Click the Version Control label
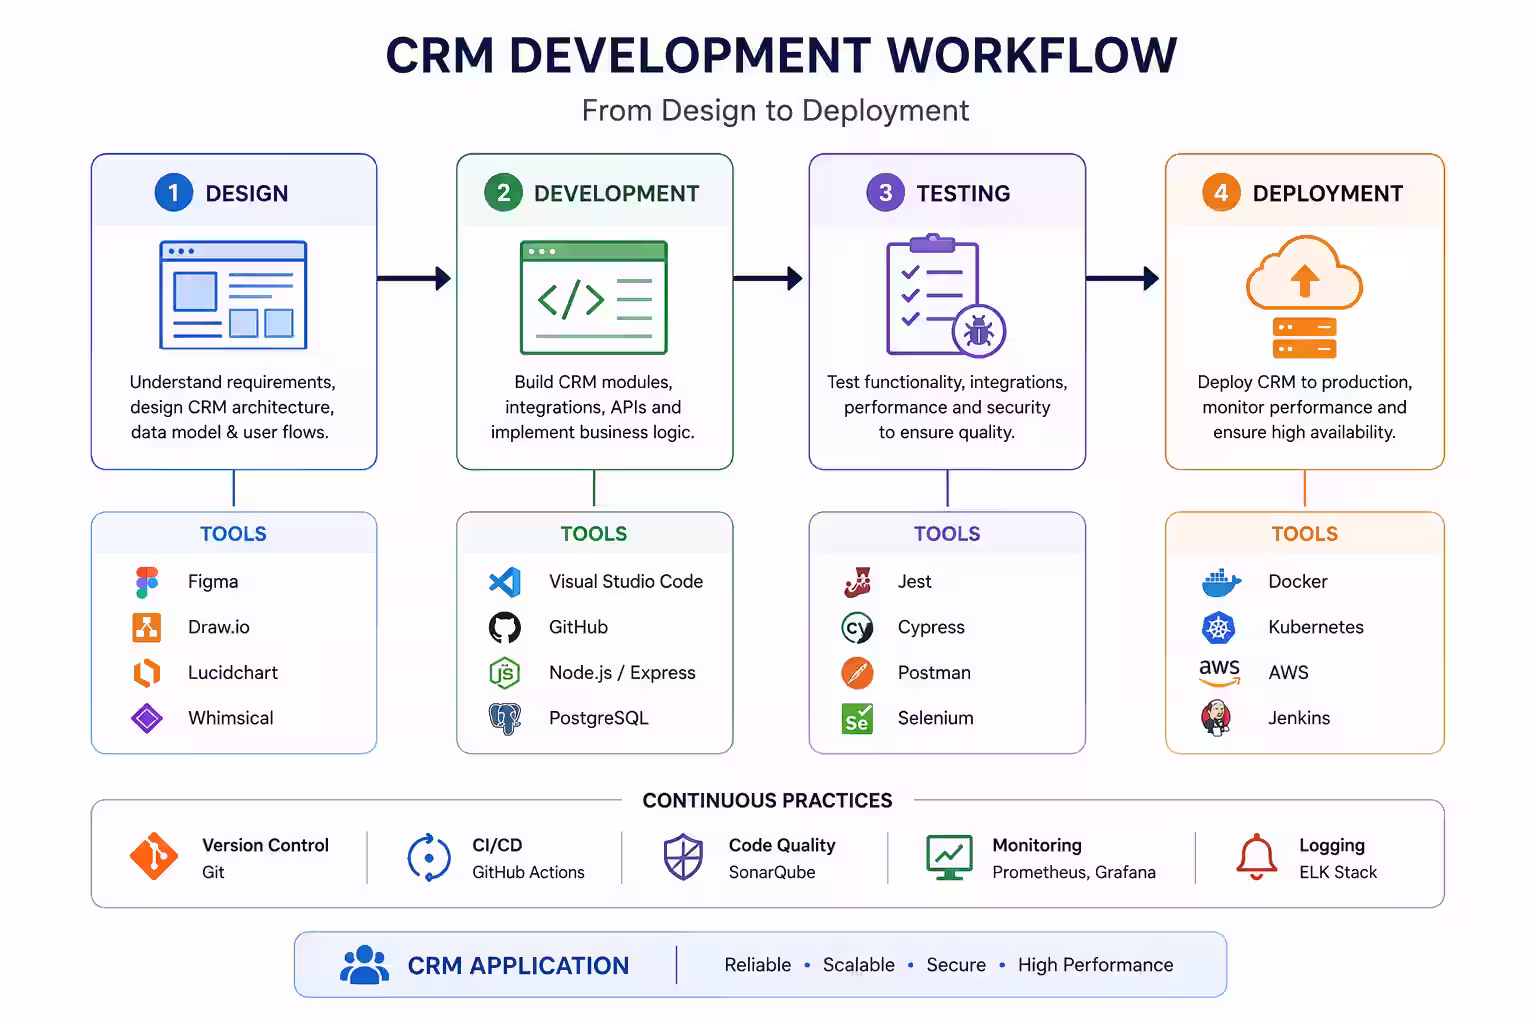Image resolution: width=1536 pixels, height=1024 pixels. 265,846
